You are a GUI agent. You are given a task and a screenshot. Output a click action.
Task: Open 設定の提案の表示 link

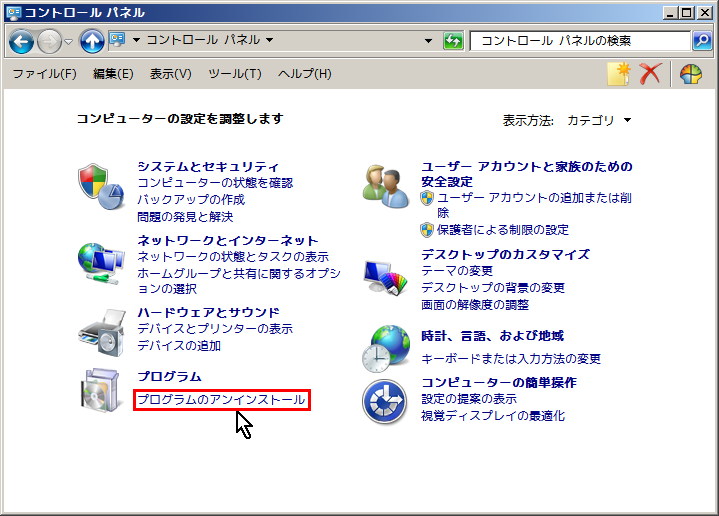point(469,399)
